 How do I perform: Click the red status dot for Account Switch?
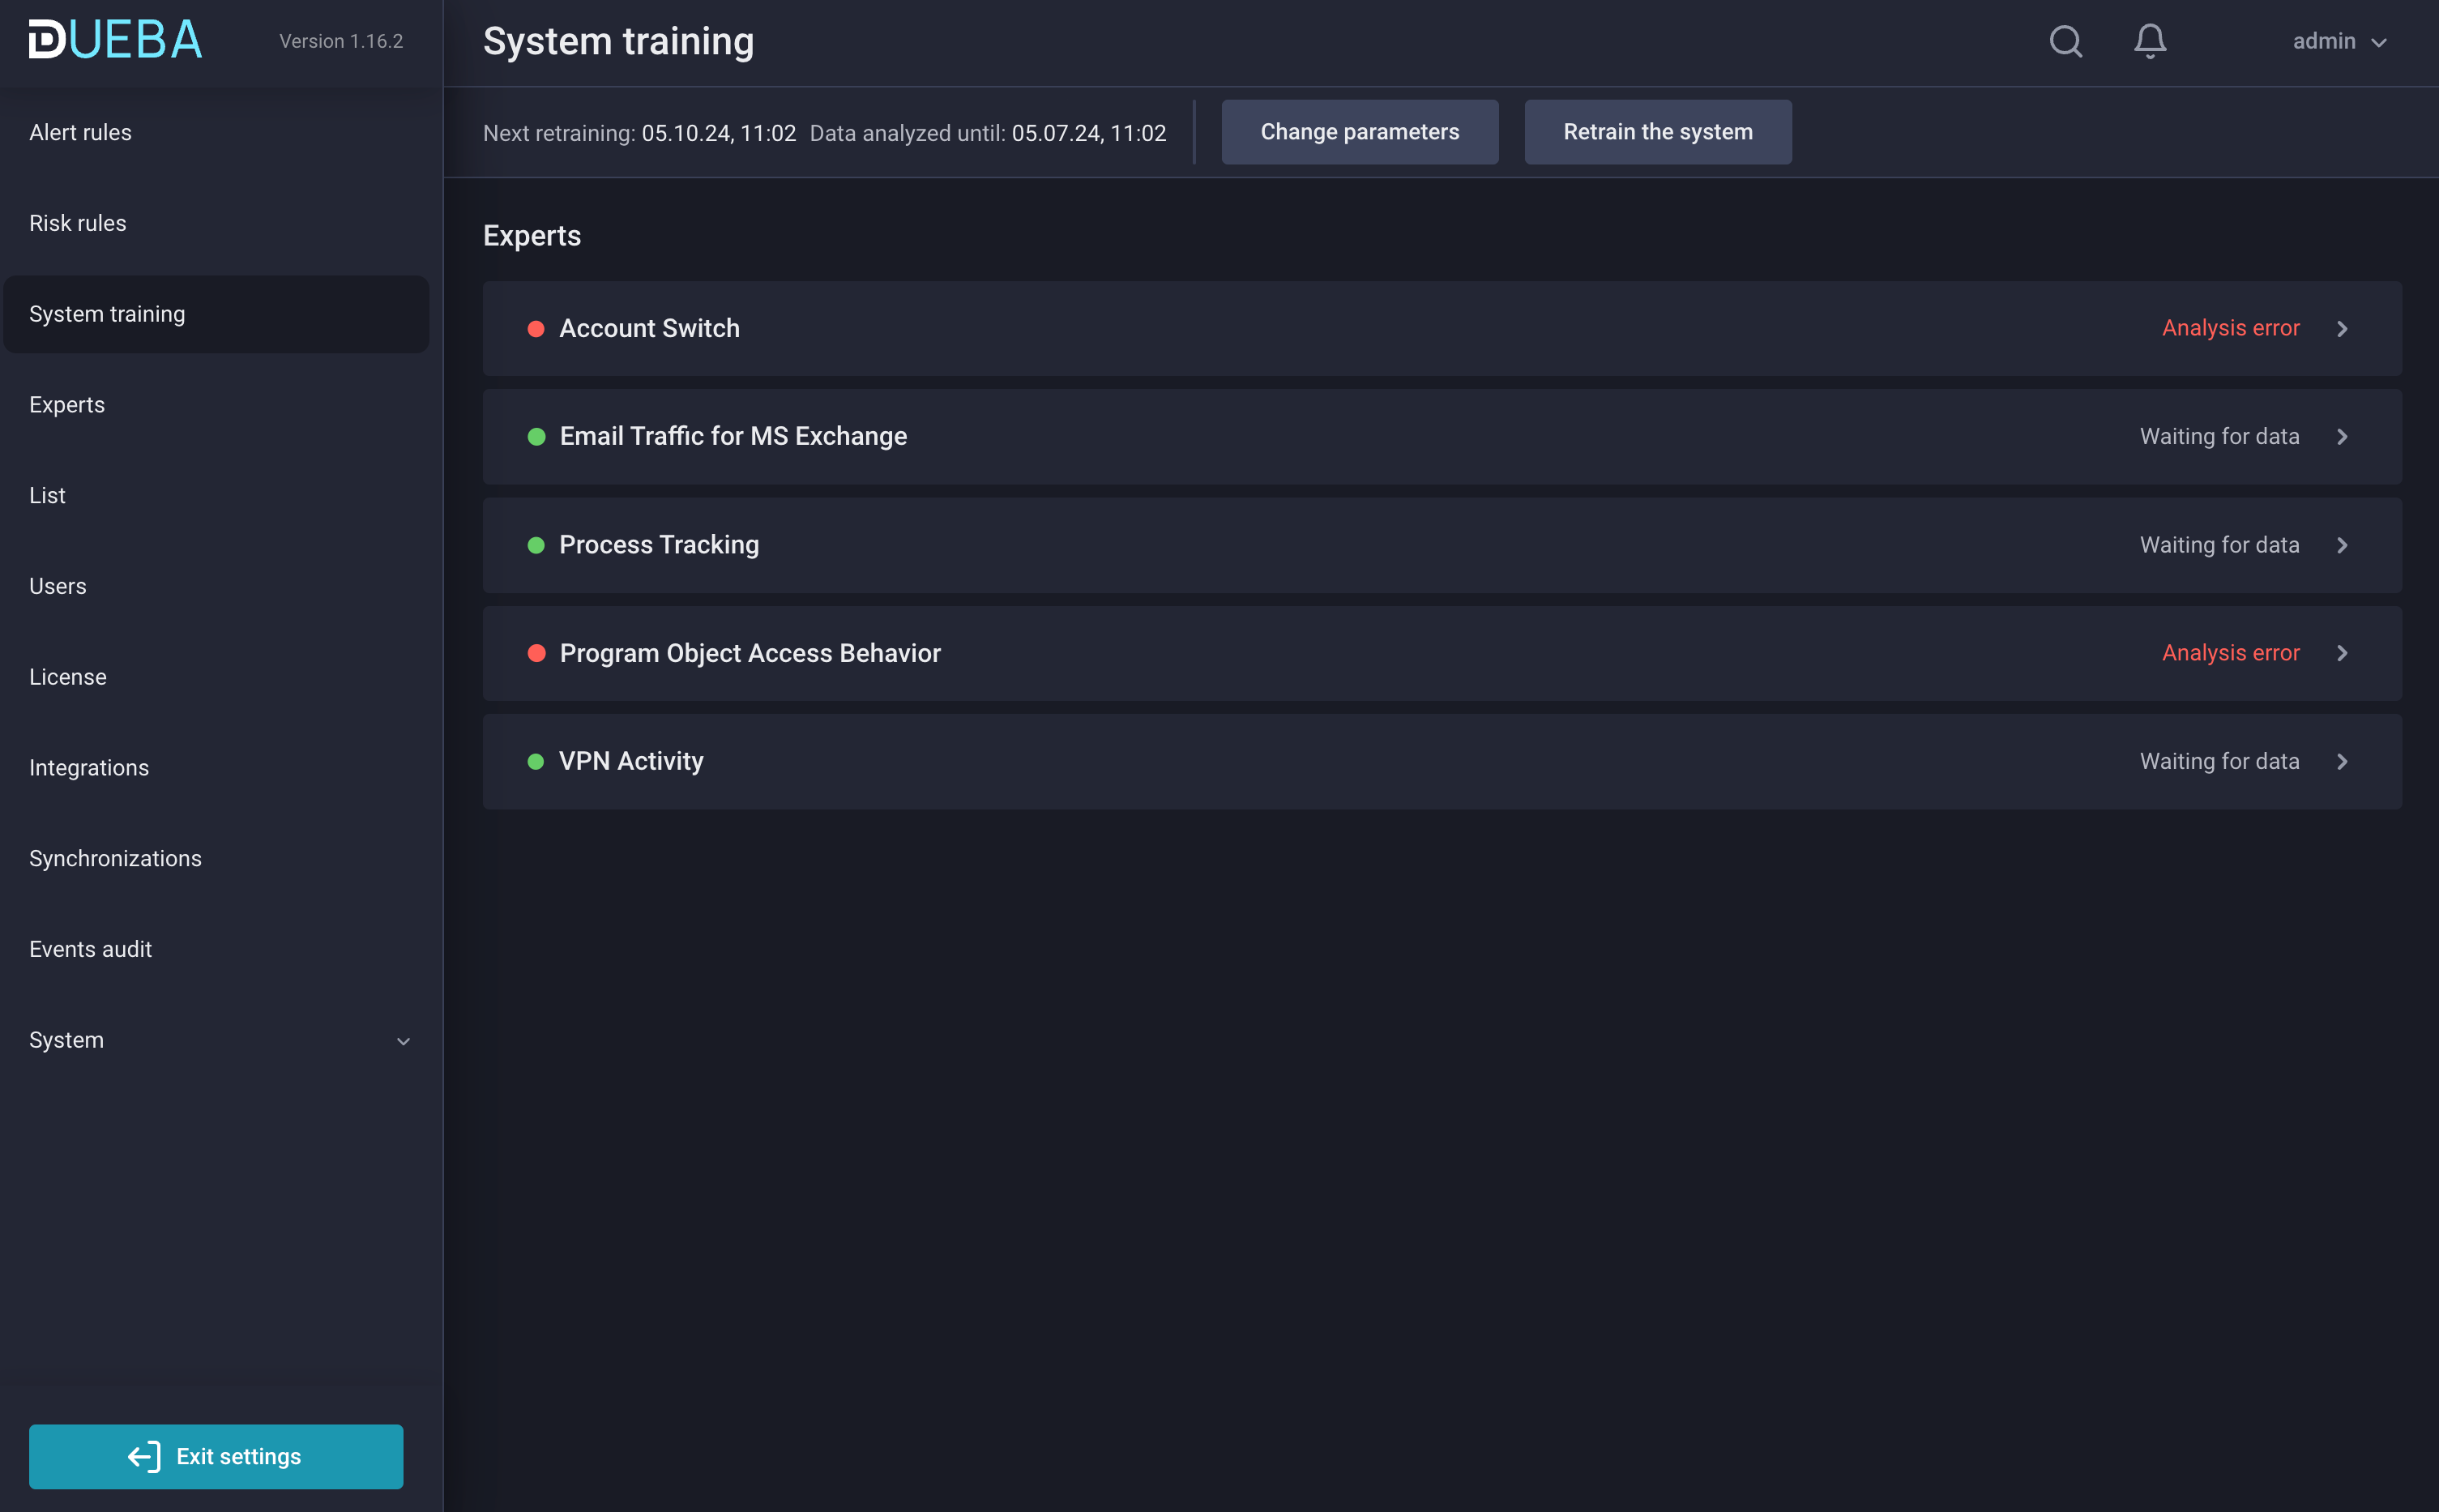coord(536,329)
